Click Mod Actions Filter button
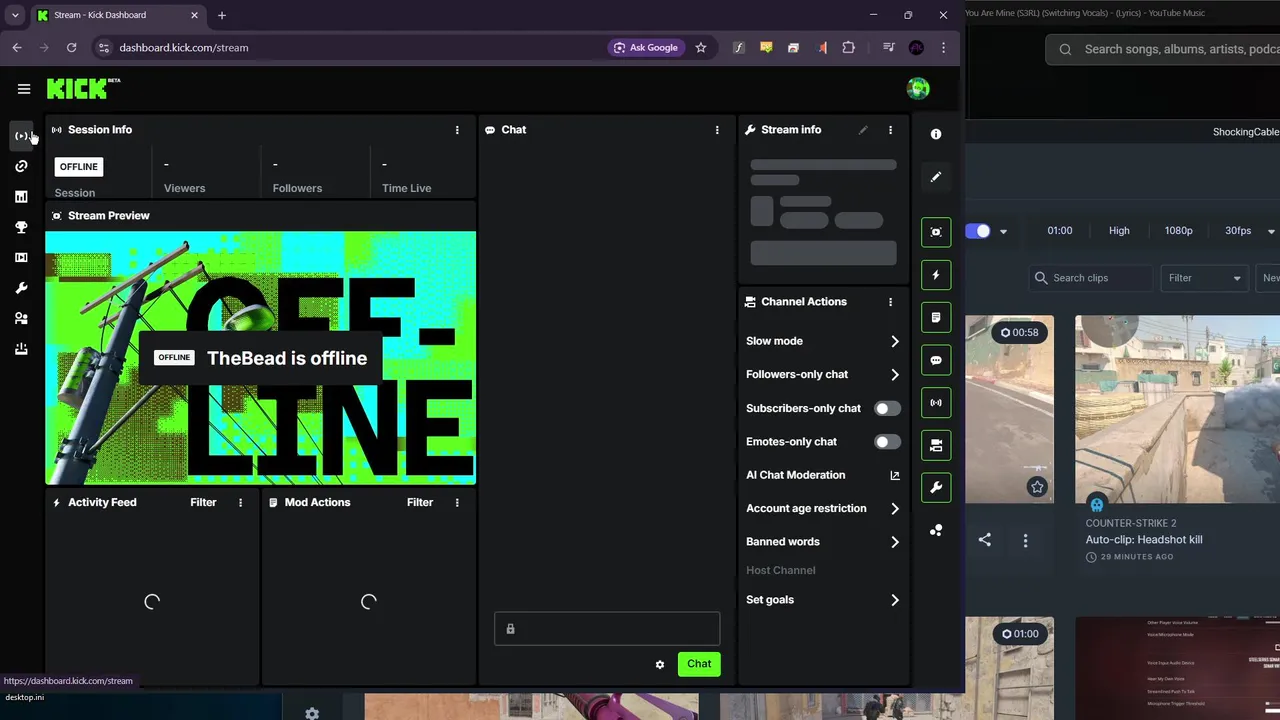1280x720 pixels. pyautogui.click(x=420, y=503)
